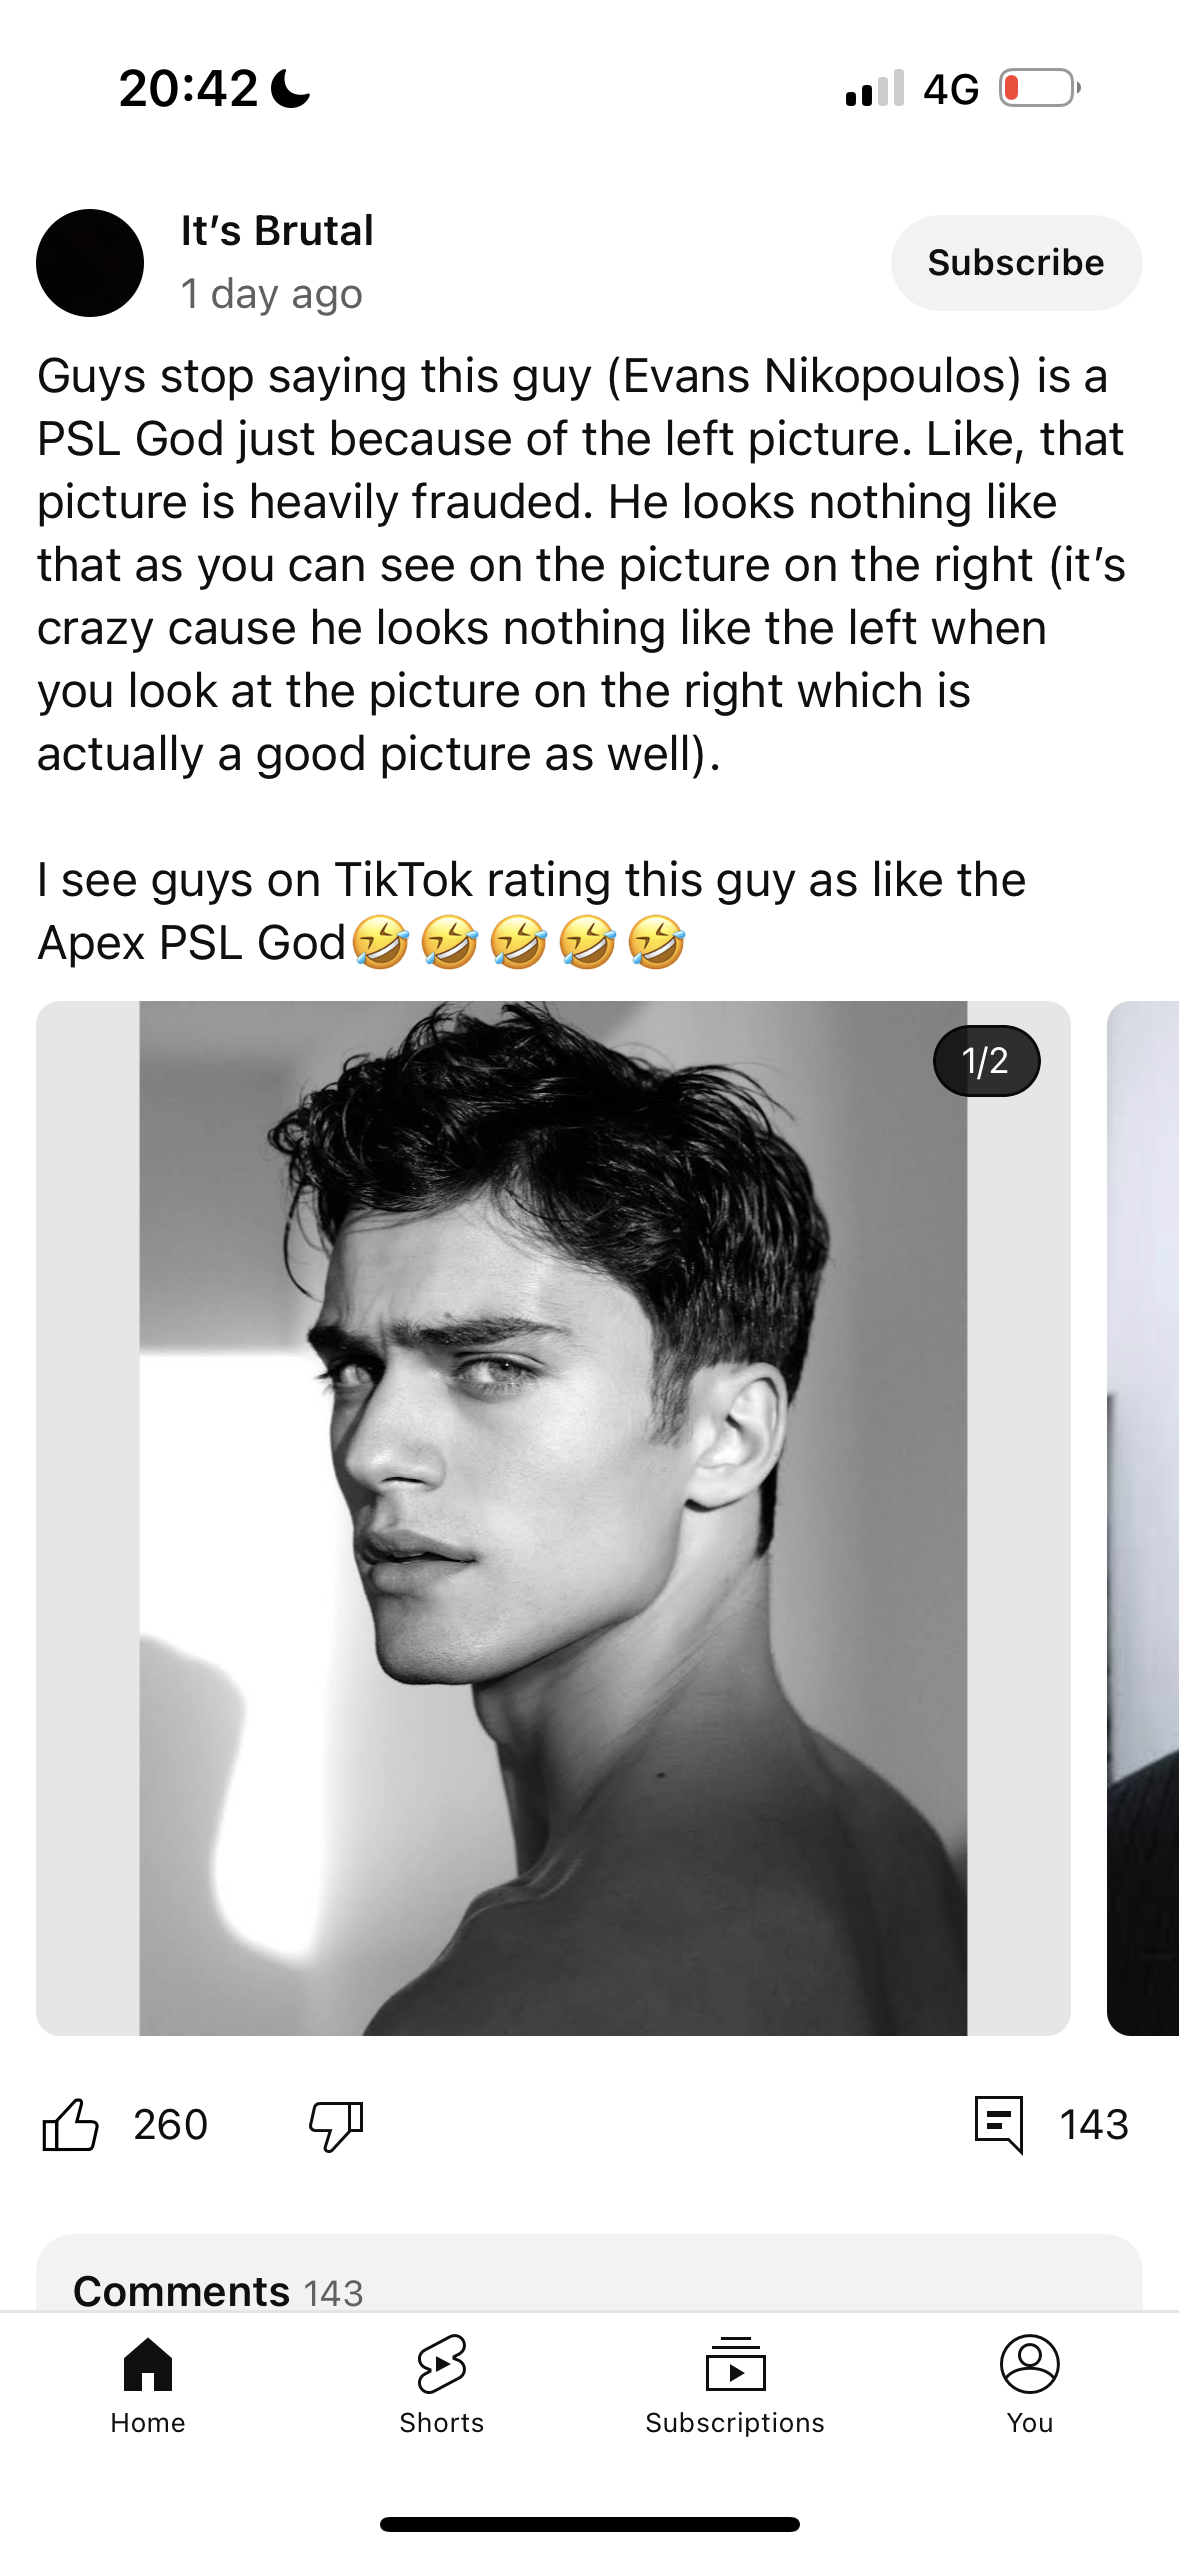Image resolution: width=1179 pixels, height=2556 pixels.
Task: Open the Shorts tab icon
Action: pyautogui.click(x=442, y=2364)
